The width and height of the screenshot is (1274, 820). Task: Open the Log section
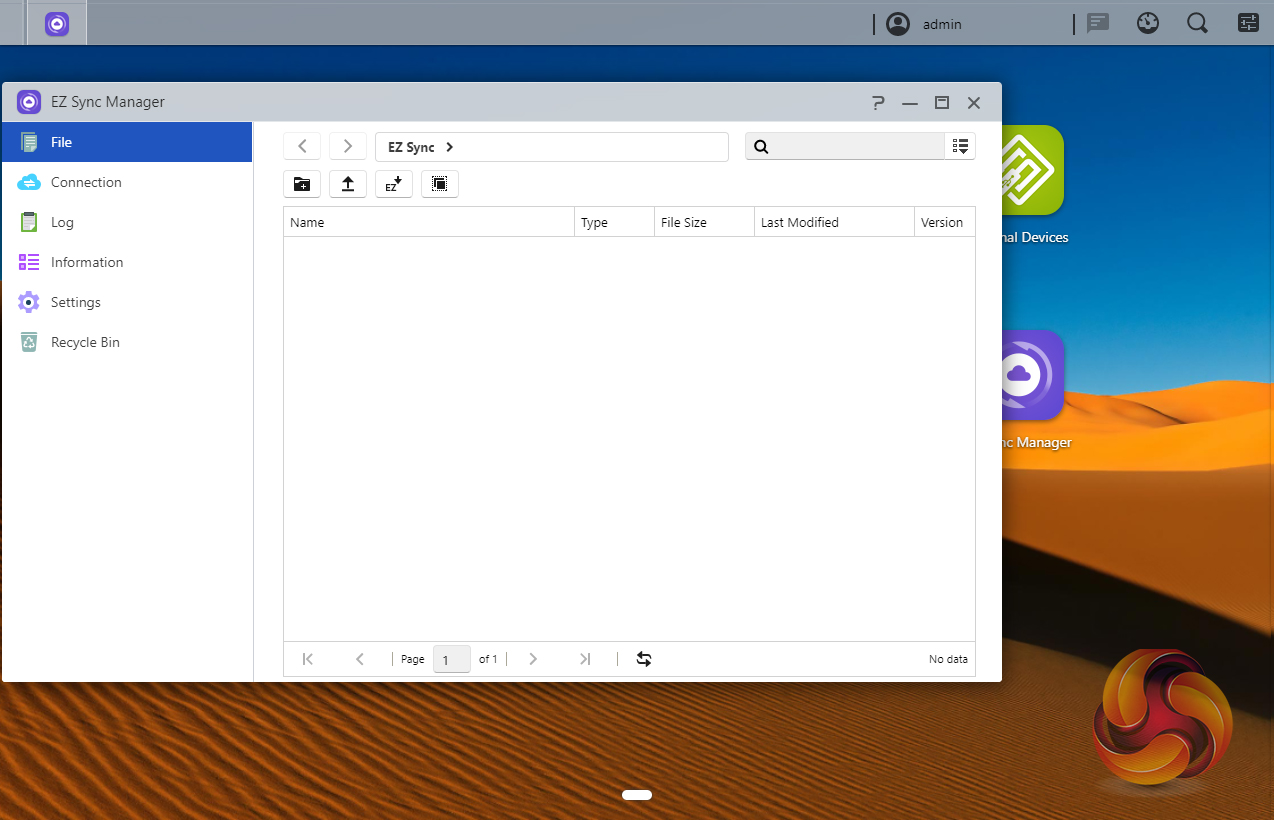[127, 222]
